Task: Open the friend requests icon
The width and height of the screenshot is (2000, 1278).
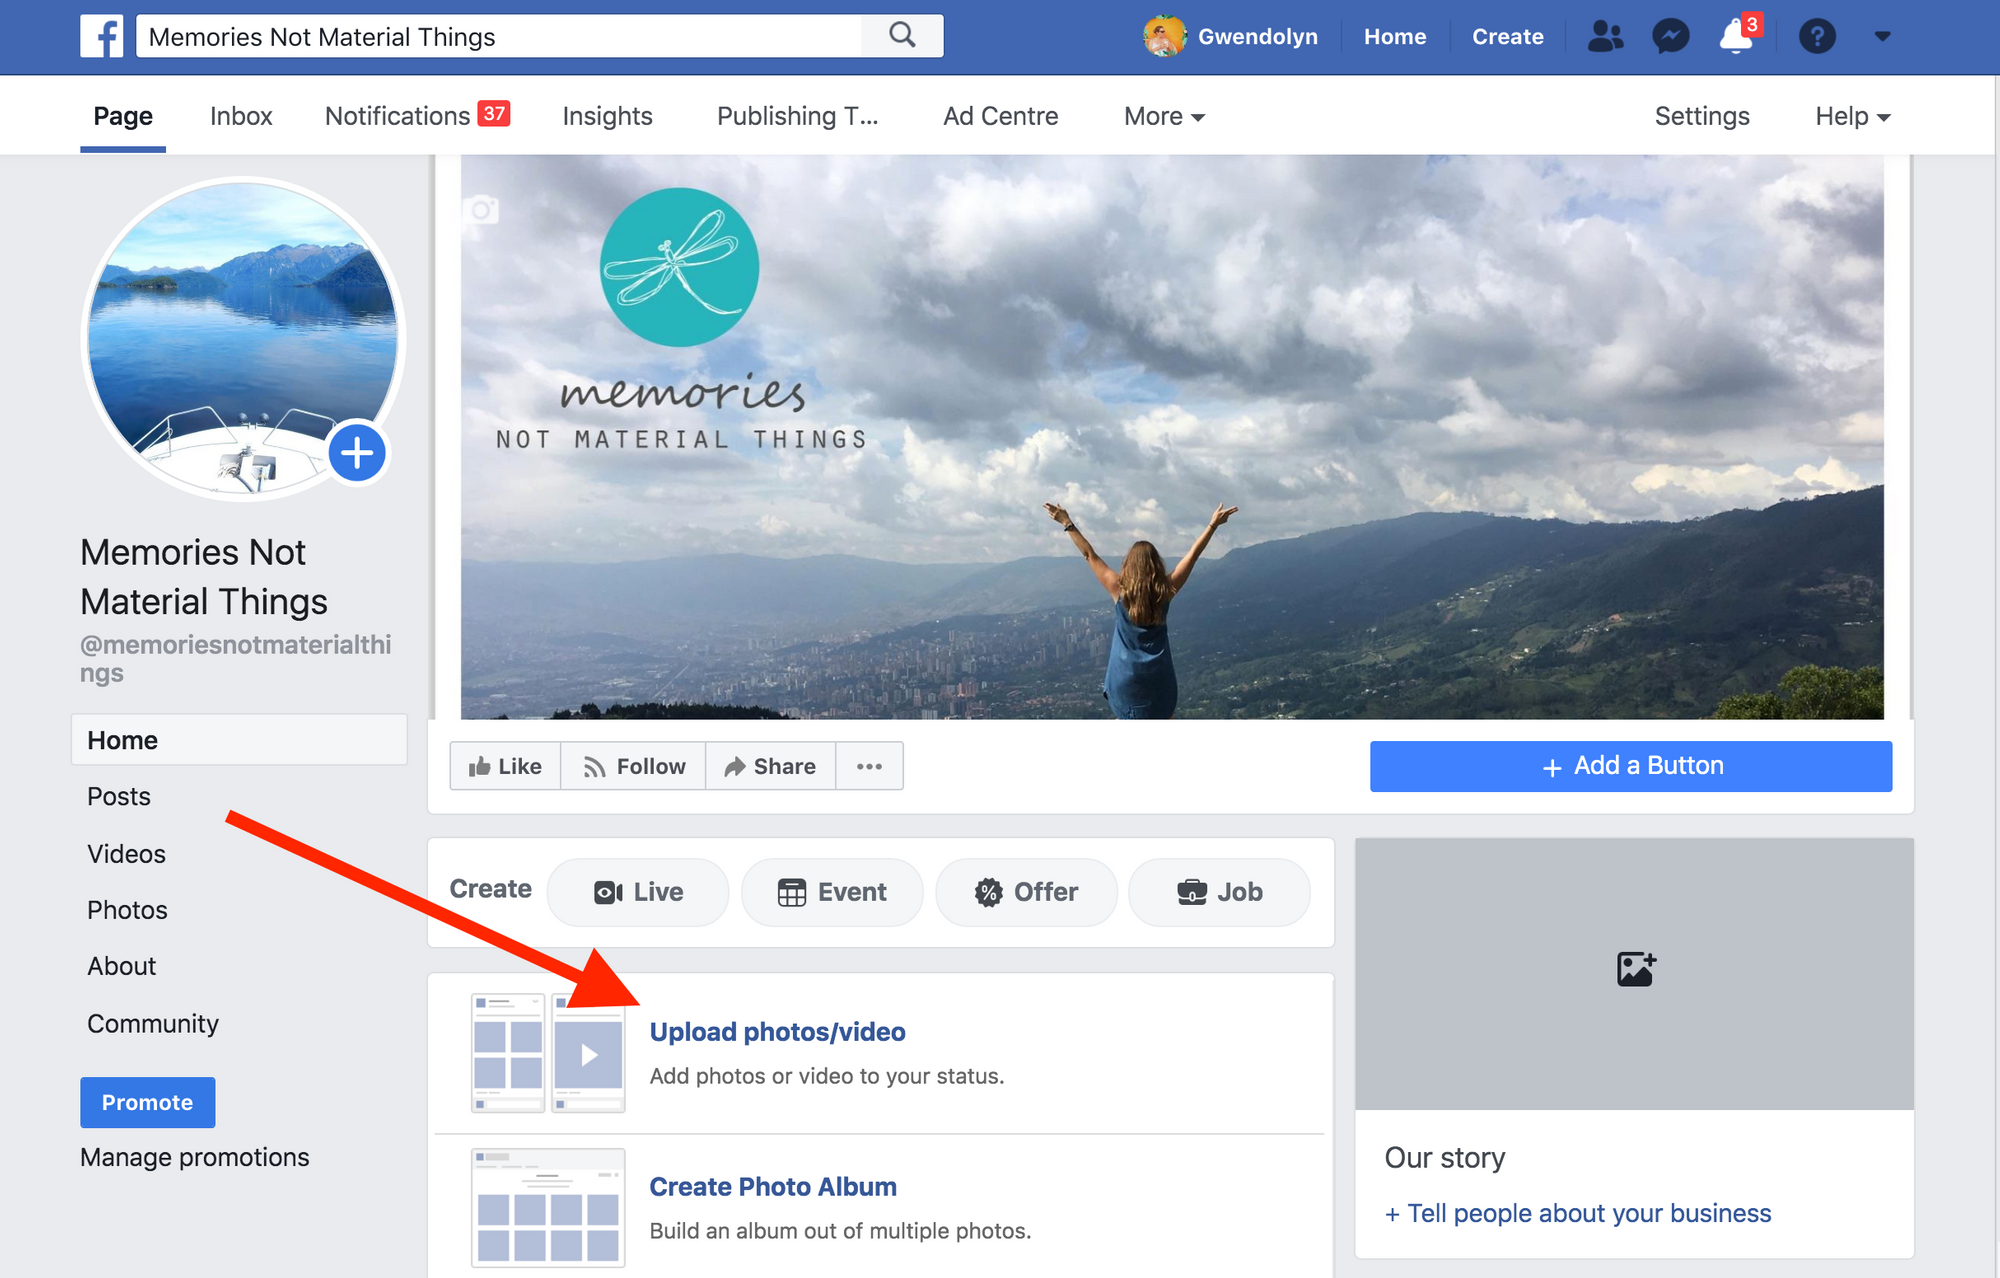Action: point(1605,37)
